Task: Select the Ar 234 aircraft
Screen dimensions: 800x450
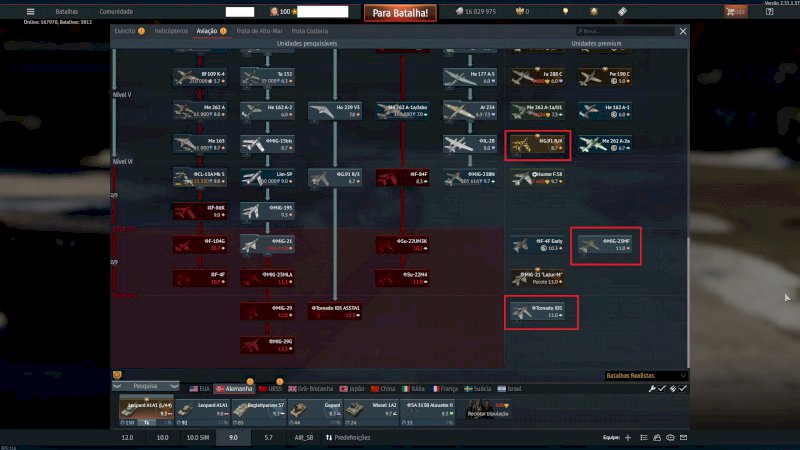Action: pos(470,111)
